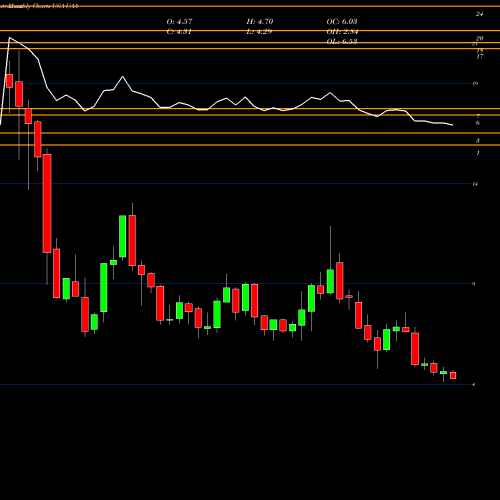The width and height of the screenshot is (500, 500).
Task: Select the tallest red candlestick
Action: [47, 203]
